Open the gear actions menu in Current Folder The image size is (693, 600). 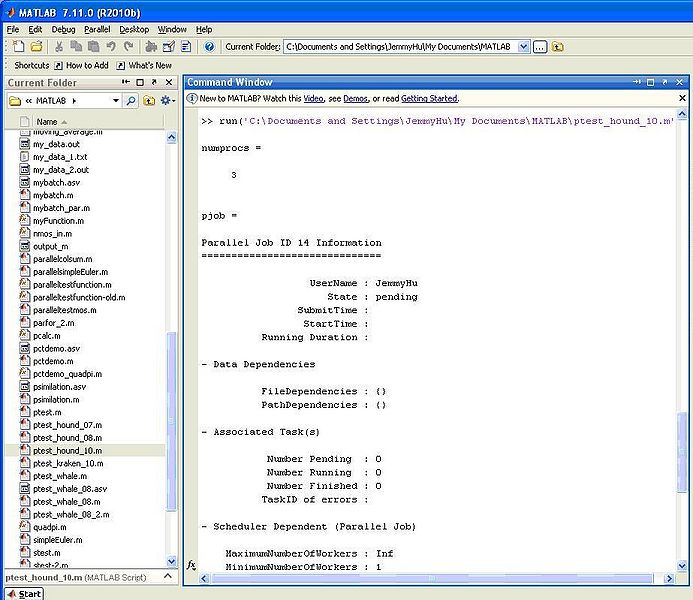[166, 101]
